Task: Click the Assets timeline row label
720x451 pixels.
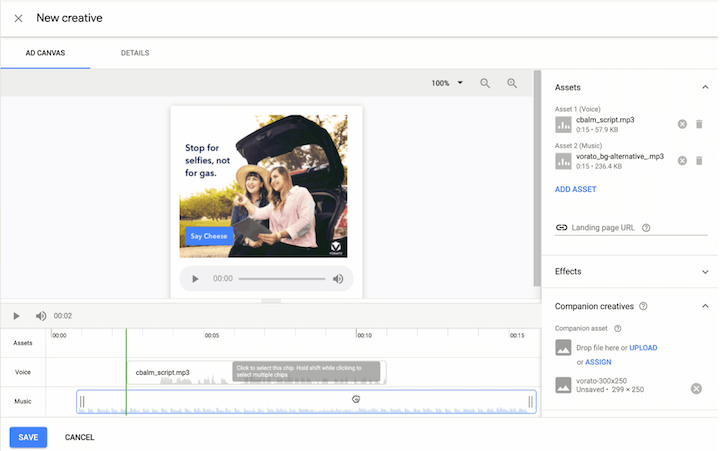Action: [22, 343]
